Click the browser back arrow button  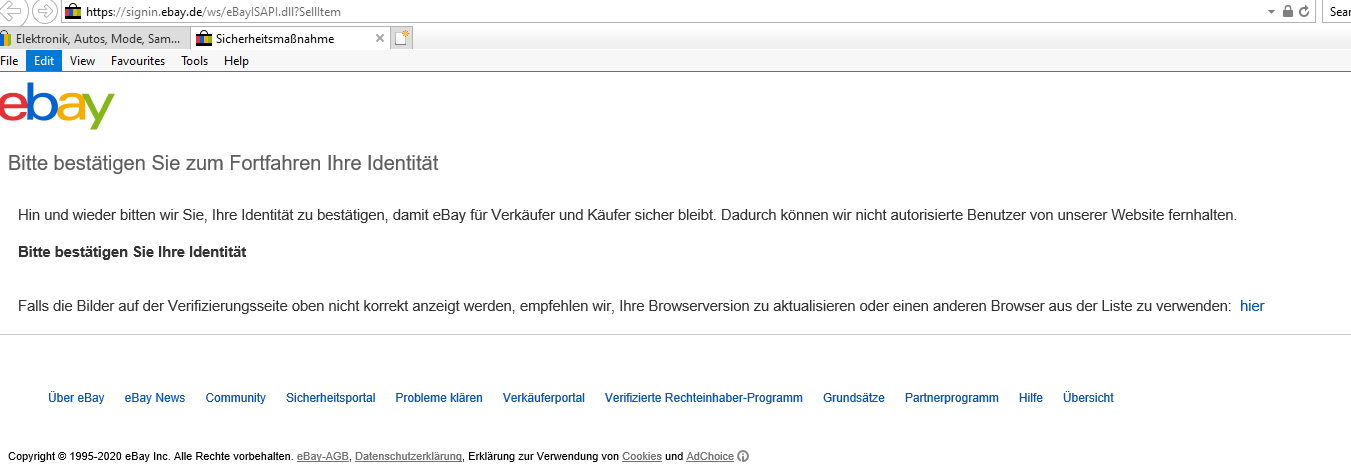pyautogui.click(x=13, y=11)
